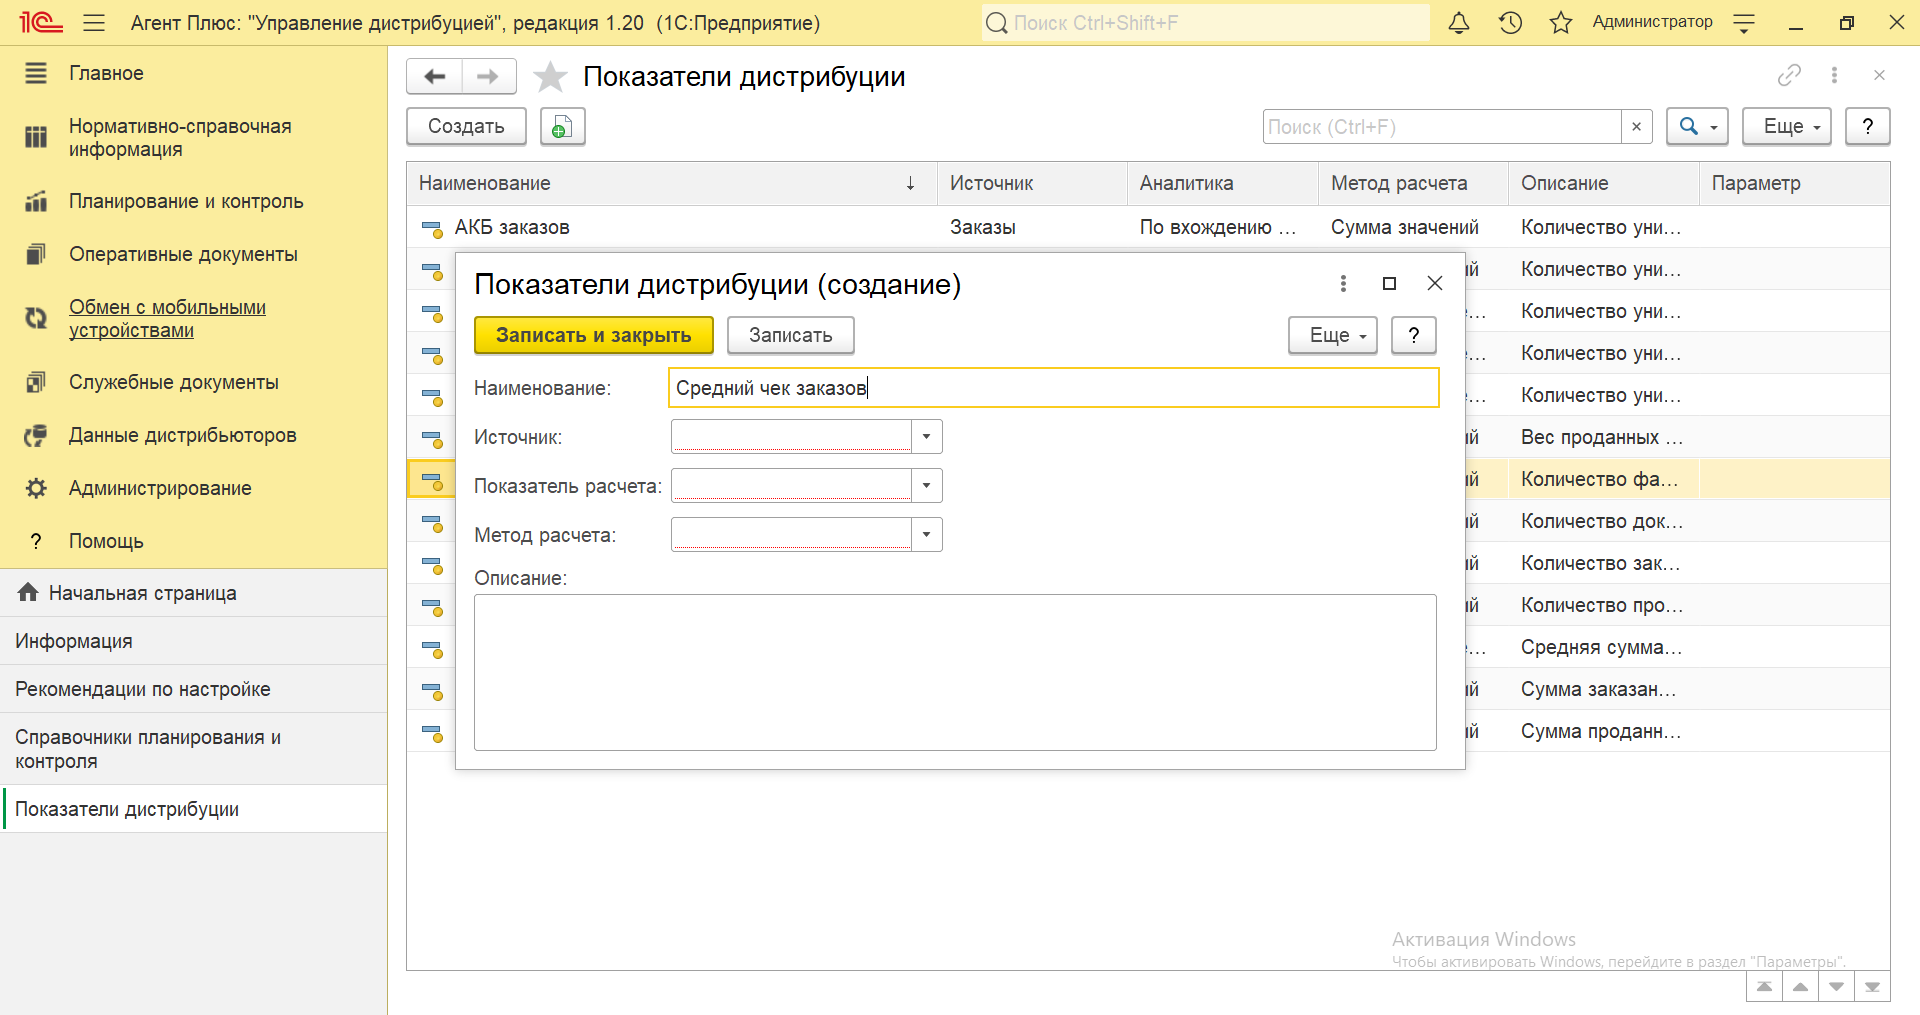Click Вес проданных description cell
Image resolution: width=1920 pixels, height=1015 pixels.
point(1602,437)
